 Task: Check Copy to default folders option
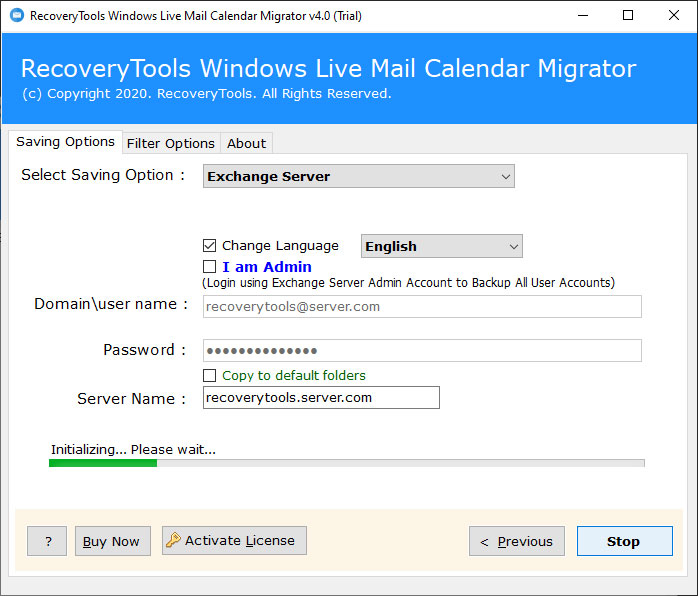point(209,375)
